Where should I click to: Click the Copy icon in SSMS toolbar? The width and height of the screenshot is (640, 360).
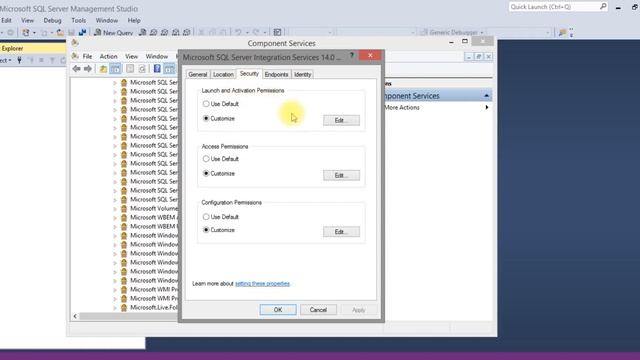(x=212, y=32)
